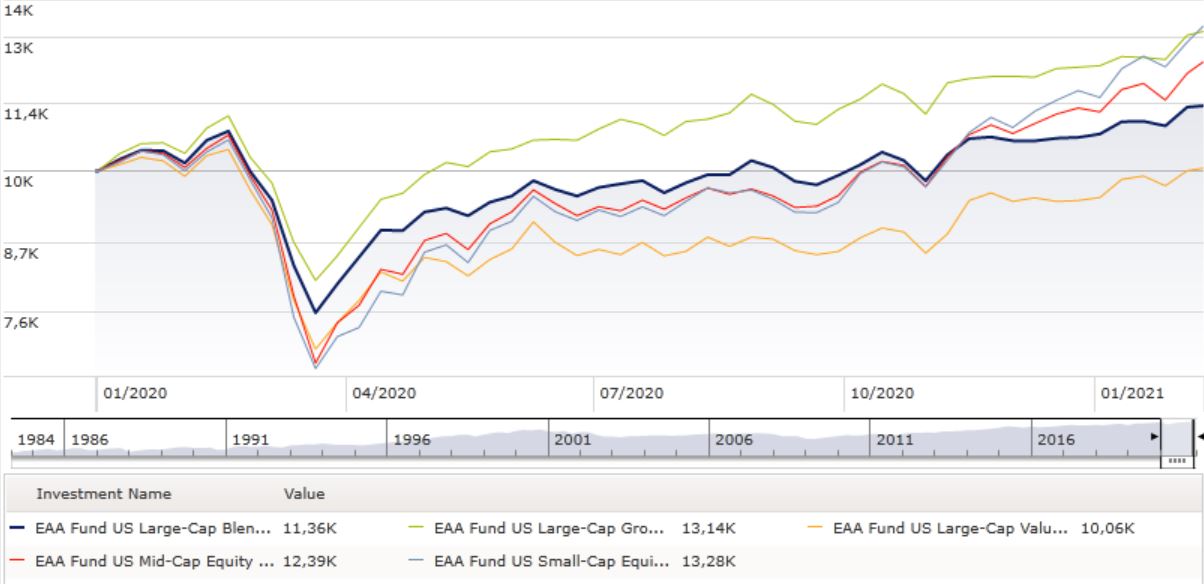The image size is (1204, 584).
Task: Click the Value column header
Action: click(304, 494)
